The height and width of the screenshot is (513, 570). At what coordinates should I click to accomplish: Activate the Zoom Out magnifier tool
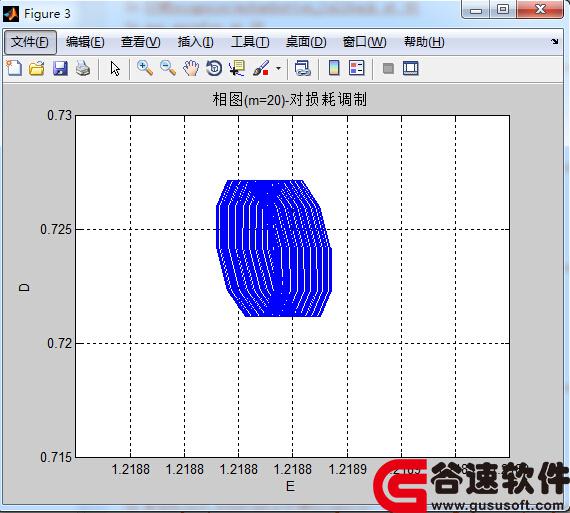[168, 68]
